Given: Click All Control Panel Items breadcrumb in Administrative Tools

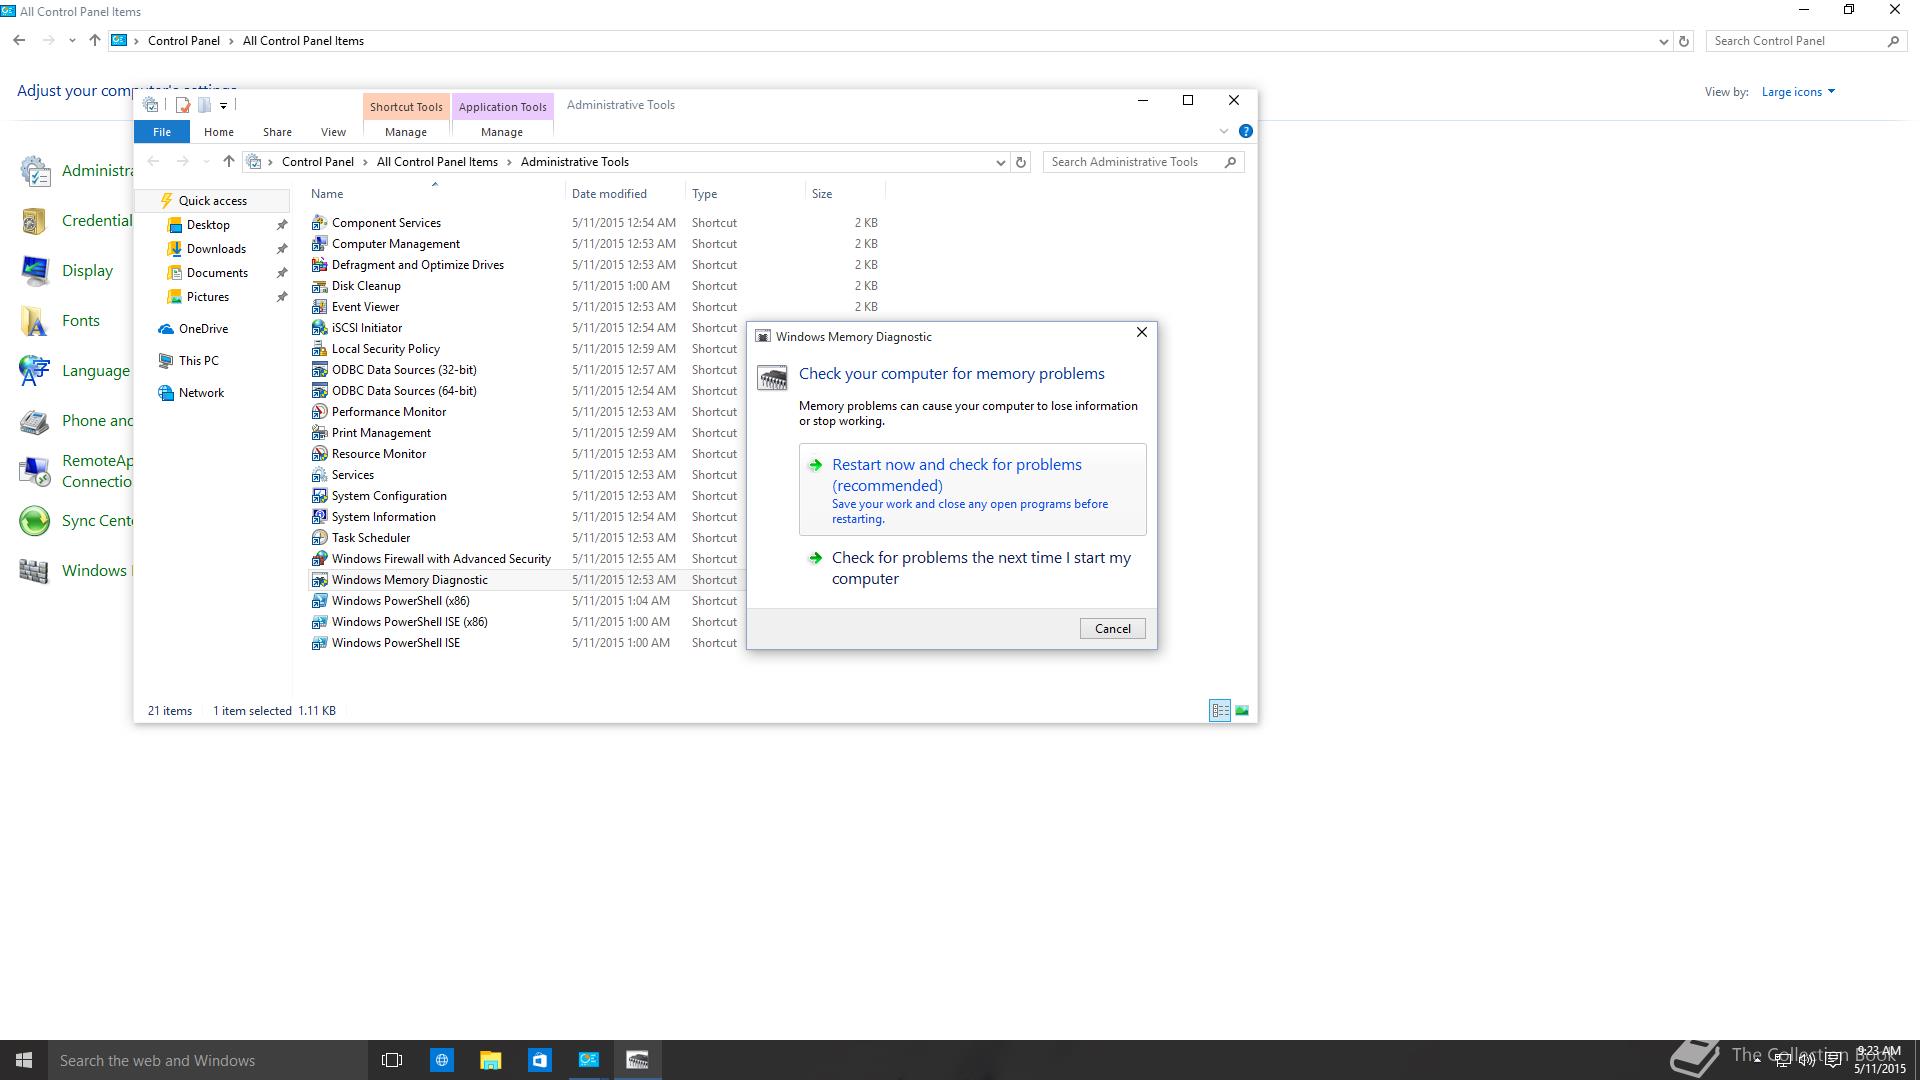Looking at the screenshot, I should [x=437, y=162].
